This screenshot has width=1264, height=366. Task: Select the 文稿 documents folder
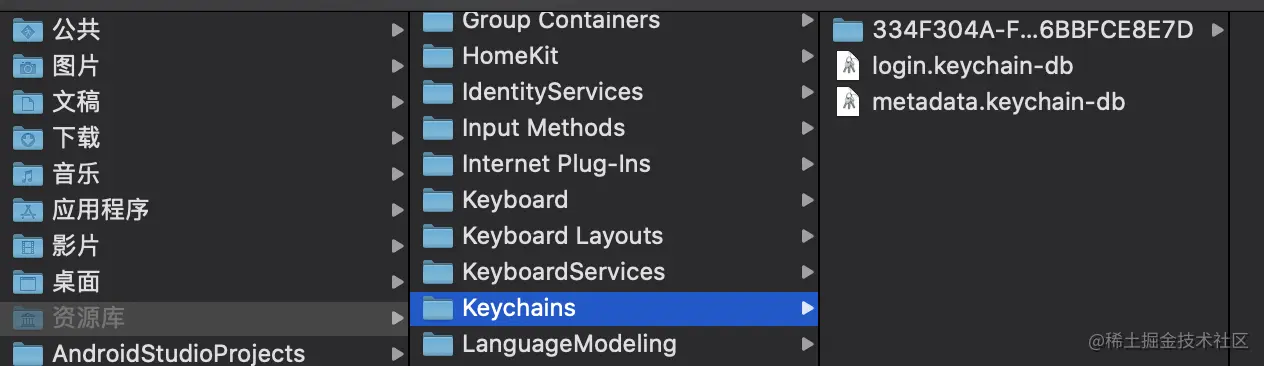pyautogui.click(x=204, y=102)
